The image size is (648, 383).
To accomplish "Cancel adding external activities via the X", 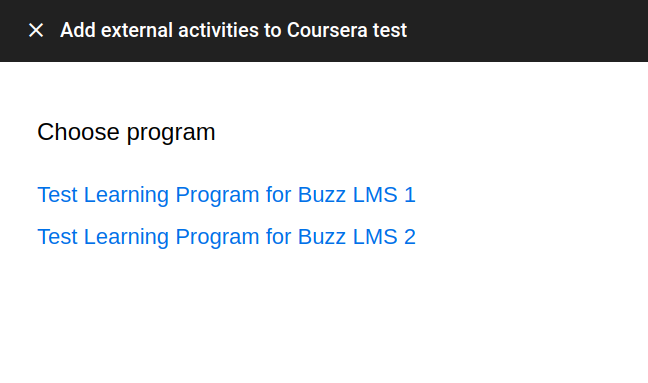I will click(36, 30).
